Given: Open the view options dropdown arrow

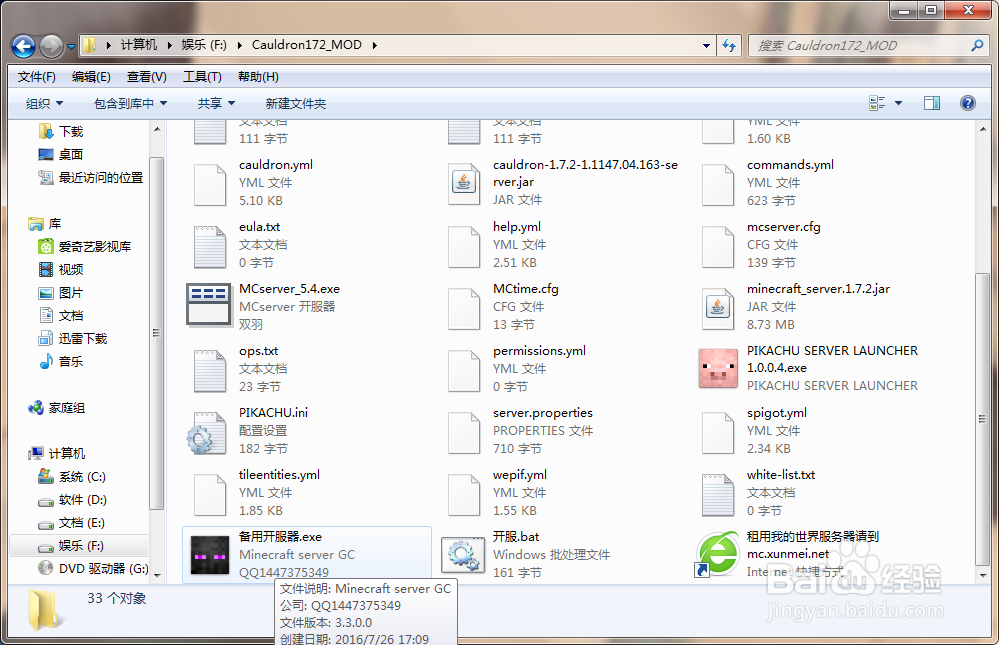Looking at the screenshot, I should [x=898, y=103].
